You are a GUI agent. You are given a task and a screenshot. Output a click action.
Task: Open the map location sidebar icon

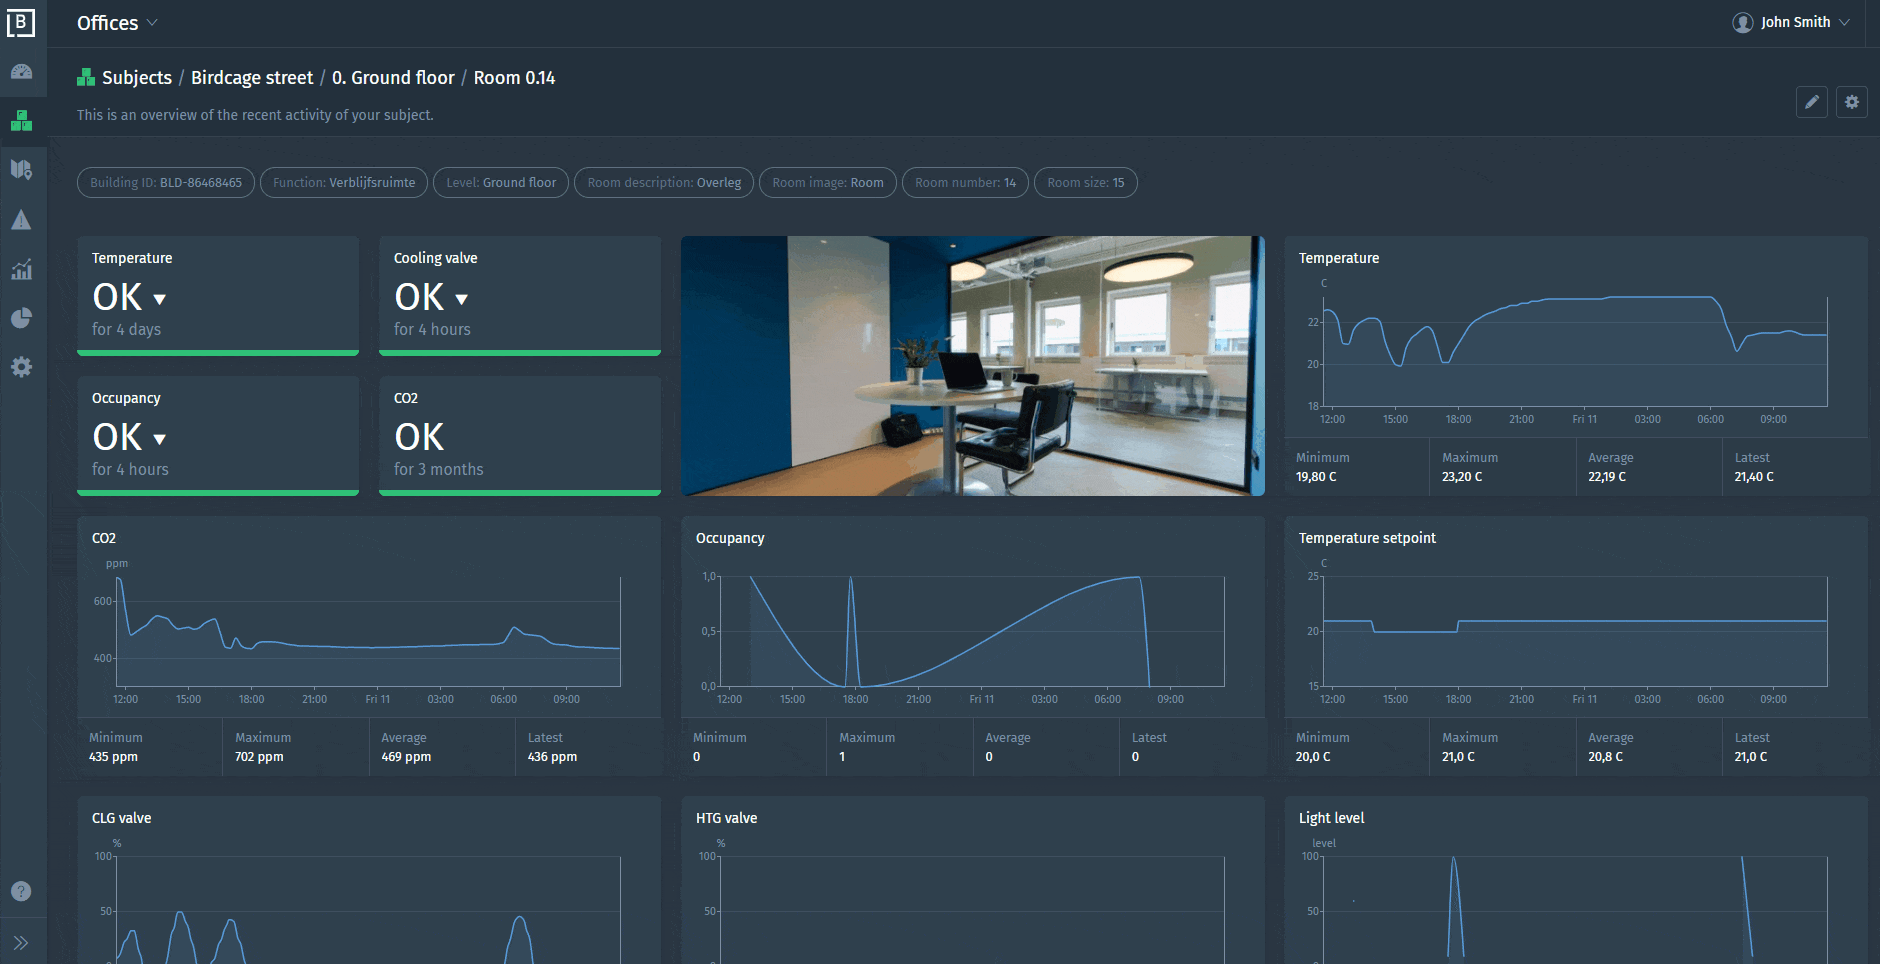21,170
